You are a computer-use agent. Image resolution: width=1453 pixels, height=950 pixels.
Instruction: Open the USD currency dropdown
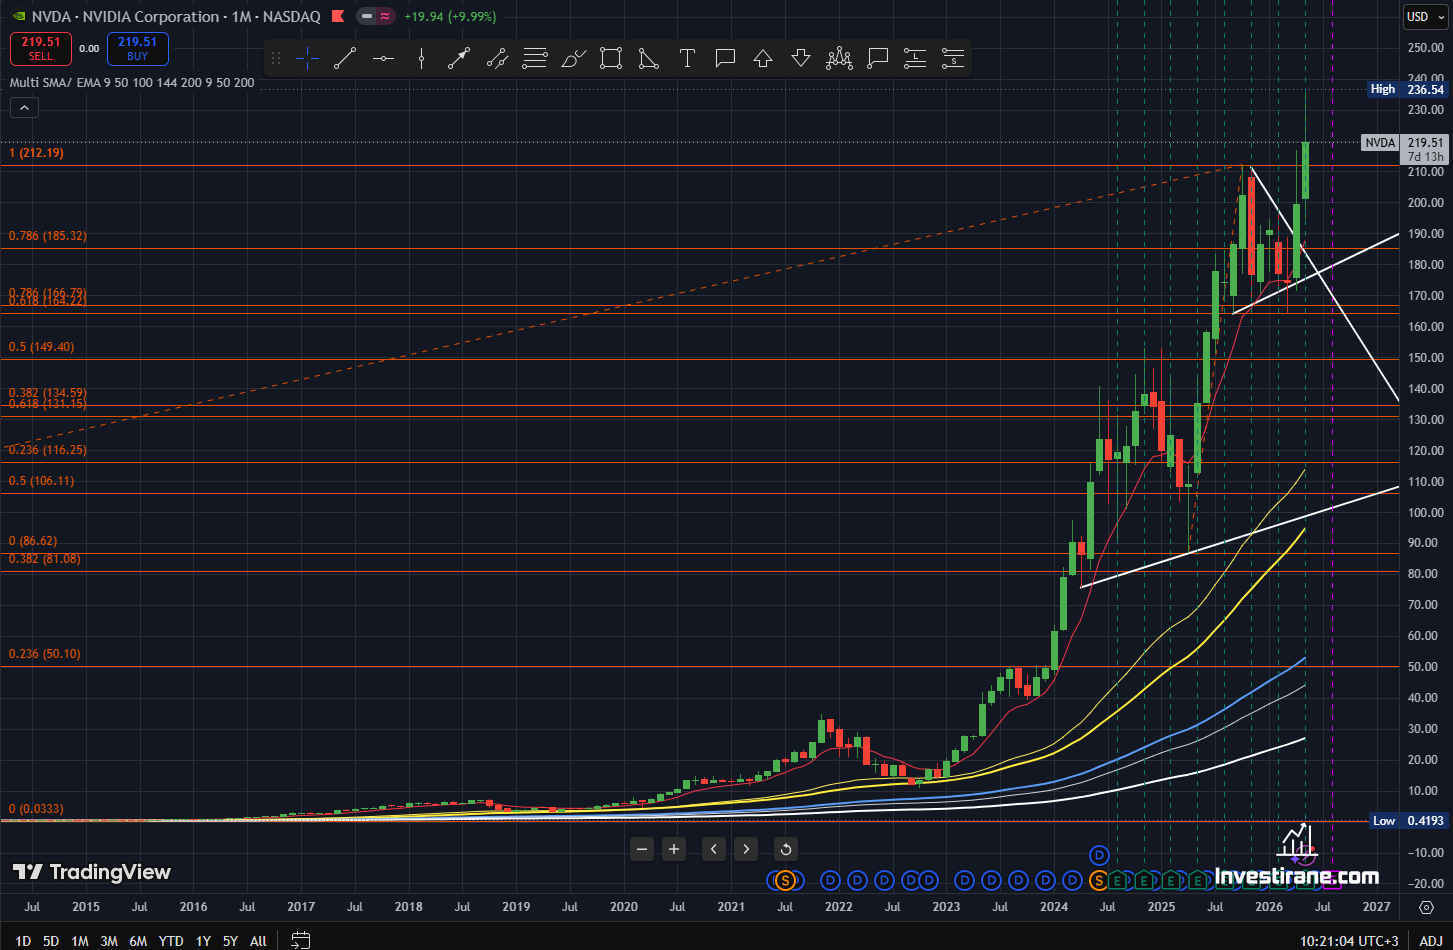coord(1423,17)
